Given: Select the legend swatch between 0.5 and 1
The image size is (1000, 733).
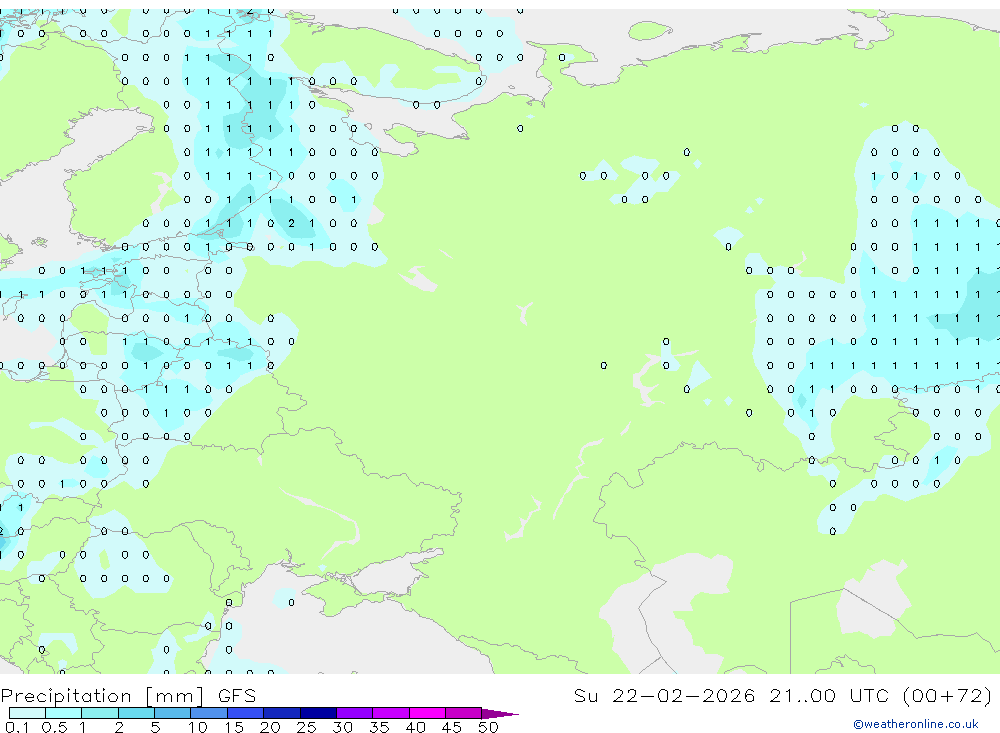Looking at the screenshot, I should point(64,713).
